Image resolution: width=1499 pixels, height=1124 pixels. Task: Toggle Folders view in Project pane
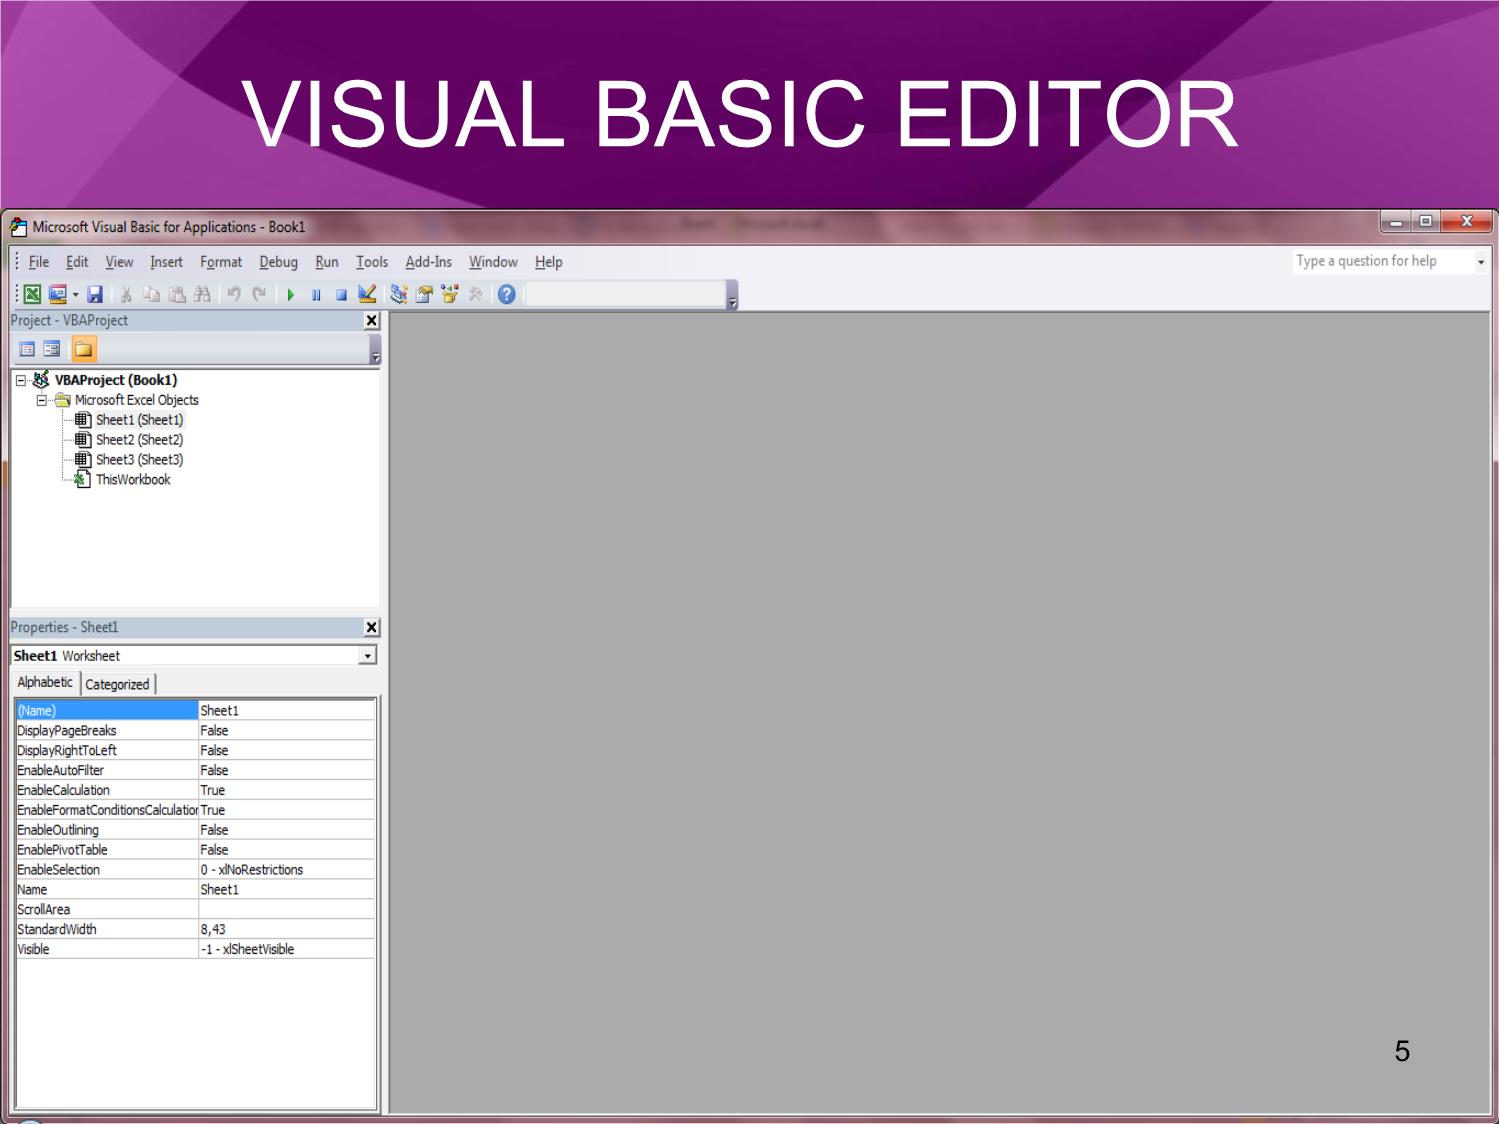[84, 349]
